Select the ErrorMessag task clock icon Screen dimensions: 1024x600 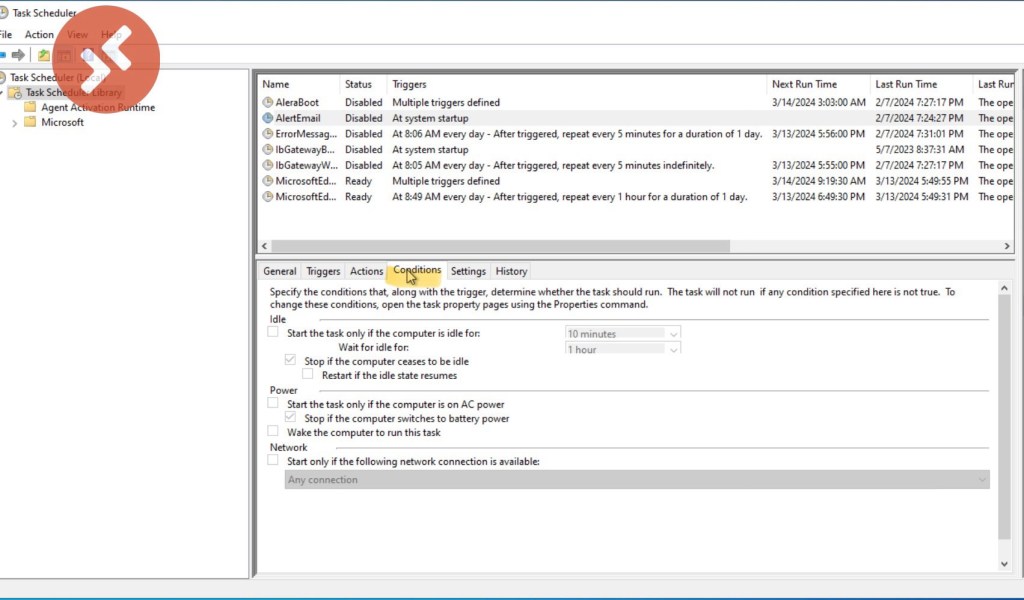[x=268, y=134]
